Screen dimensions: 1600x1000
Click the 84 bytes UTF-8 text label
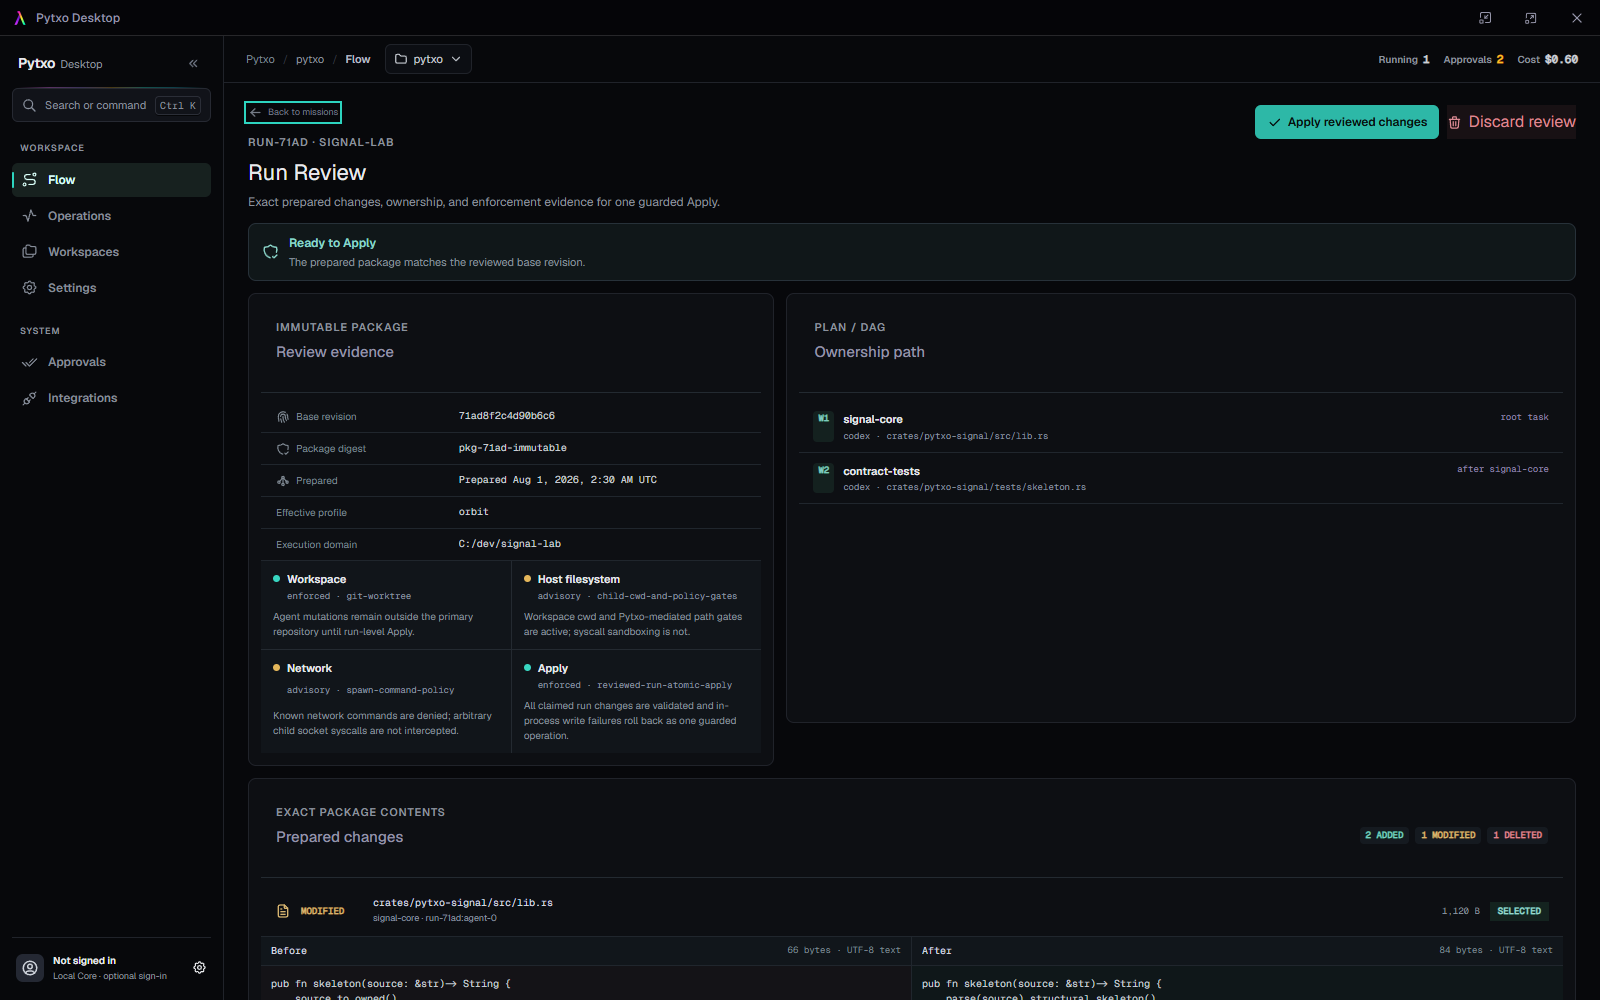pyautogui.click(x=1496, y=951)
